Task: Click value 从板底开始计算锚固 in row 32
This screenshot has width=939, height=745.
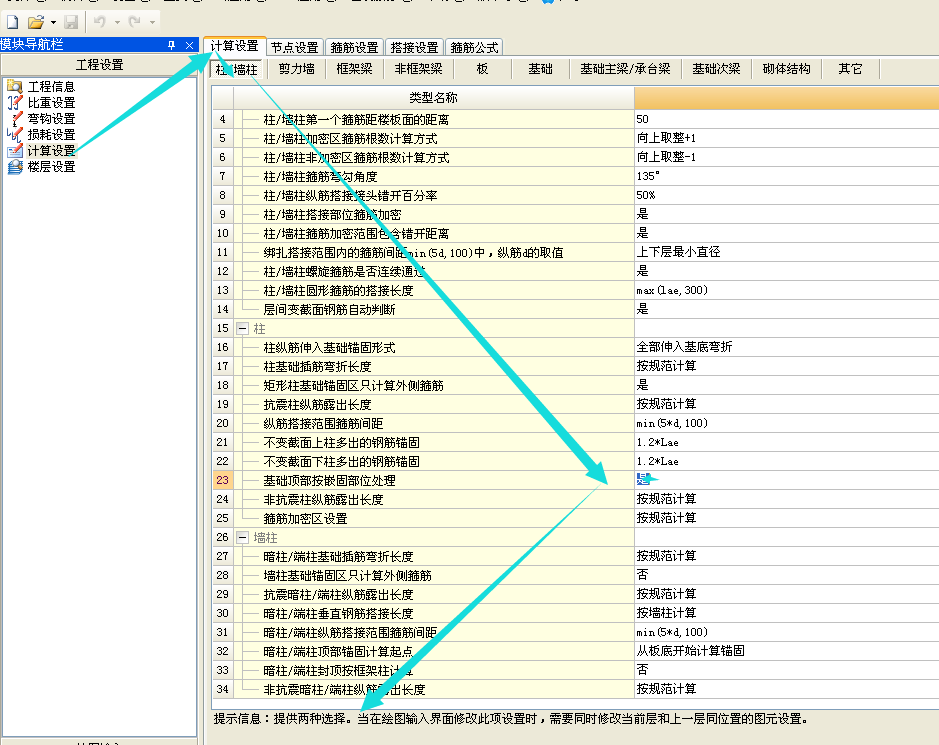Action: (x=690, y=651)
